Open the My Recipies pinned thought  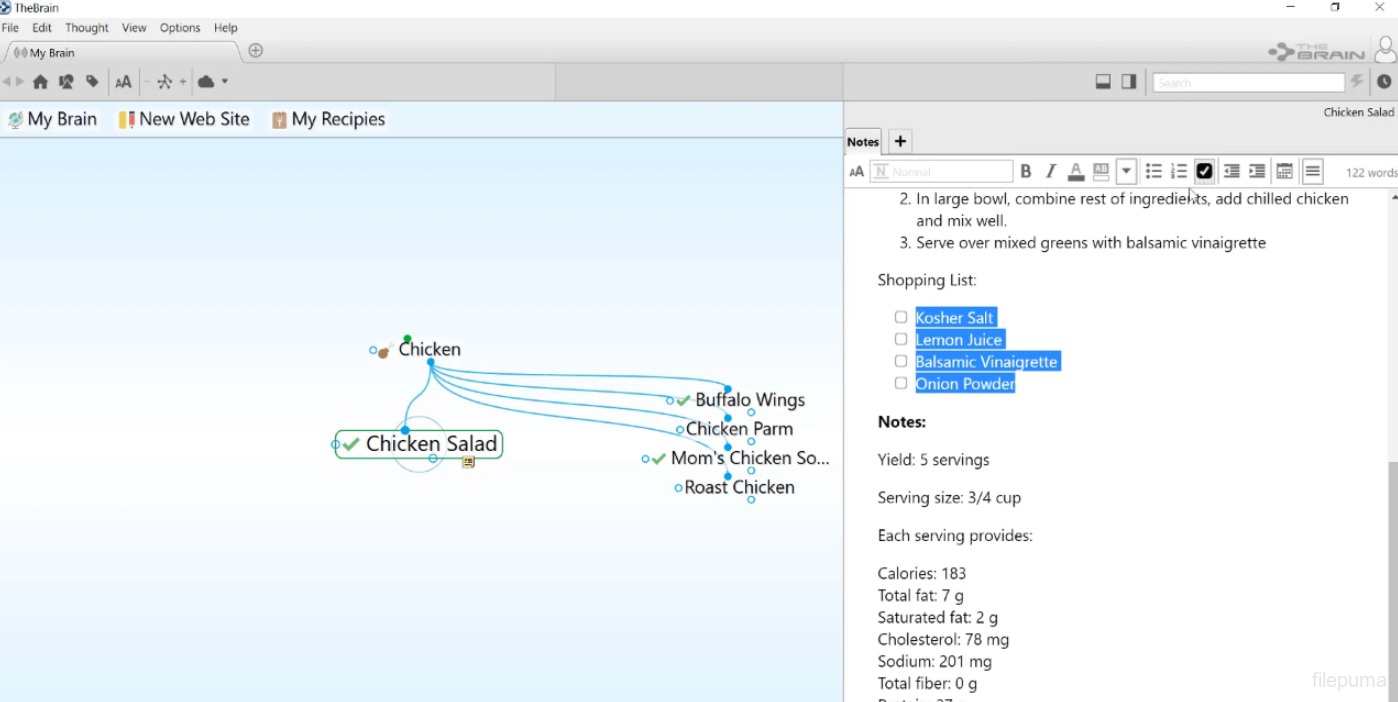[337, 119]
